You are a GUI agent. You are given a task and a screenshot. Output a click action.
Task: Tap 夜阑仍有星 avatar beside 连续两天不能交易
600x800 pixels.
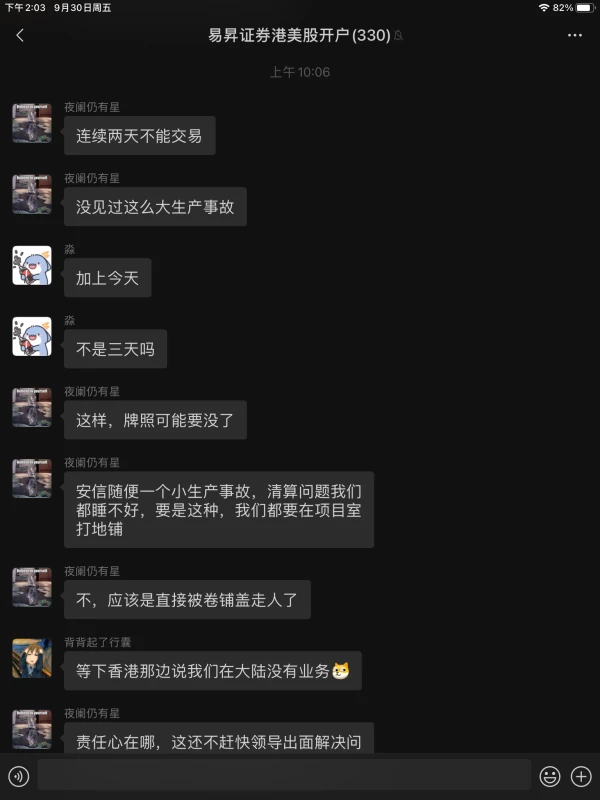click(x=32, y=123)
